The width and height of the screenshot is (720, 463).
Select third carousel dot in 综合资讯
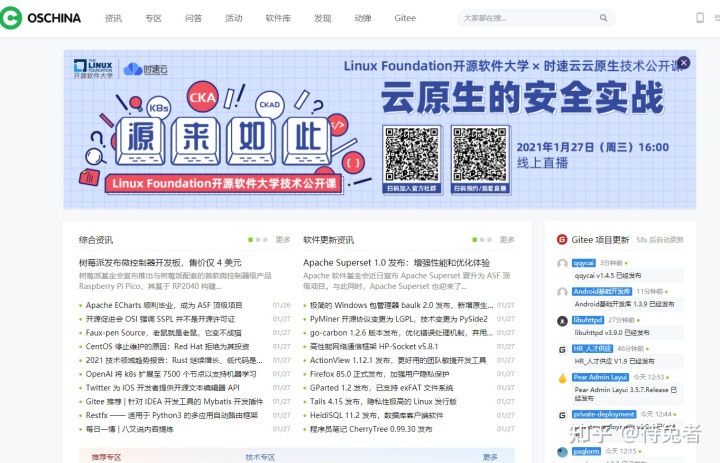point(264,240)
